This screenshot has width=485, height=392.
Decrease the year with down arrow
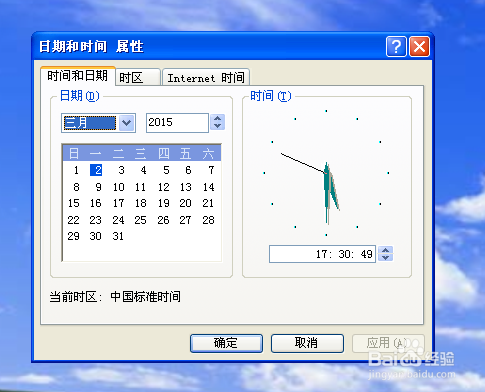(x=217, y=126)
